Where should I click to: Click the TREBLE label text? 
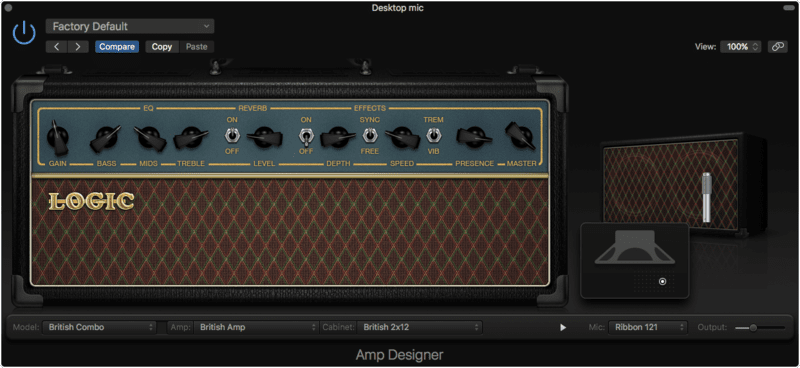click(x=191, y=164)
